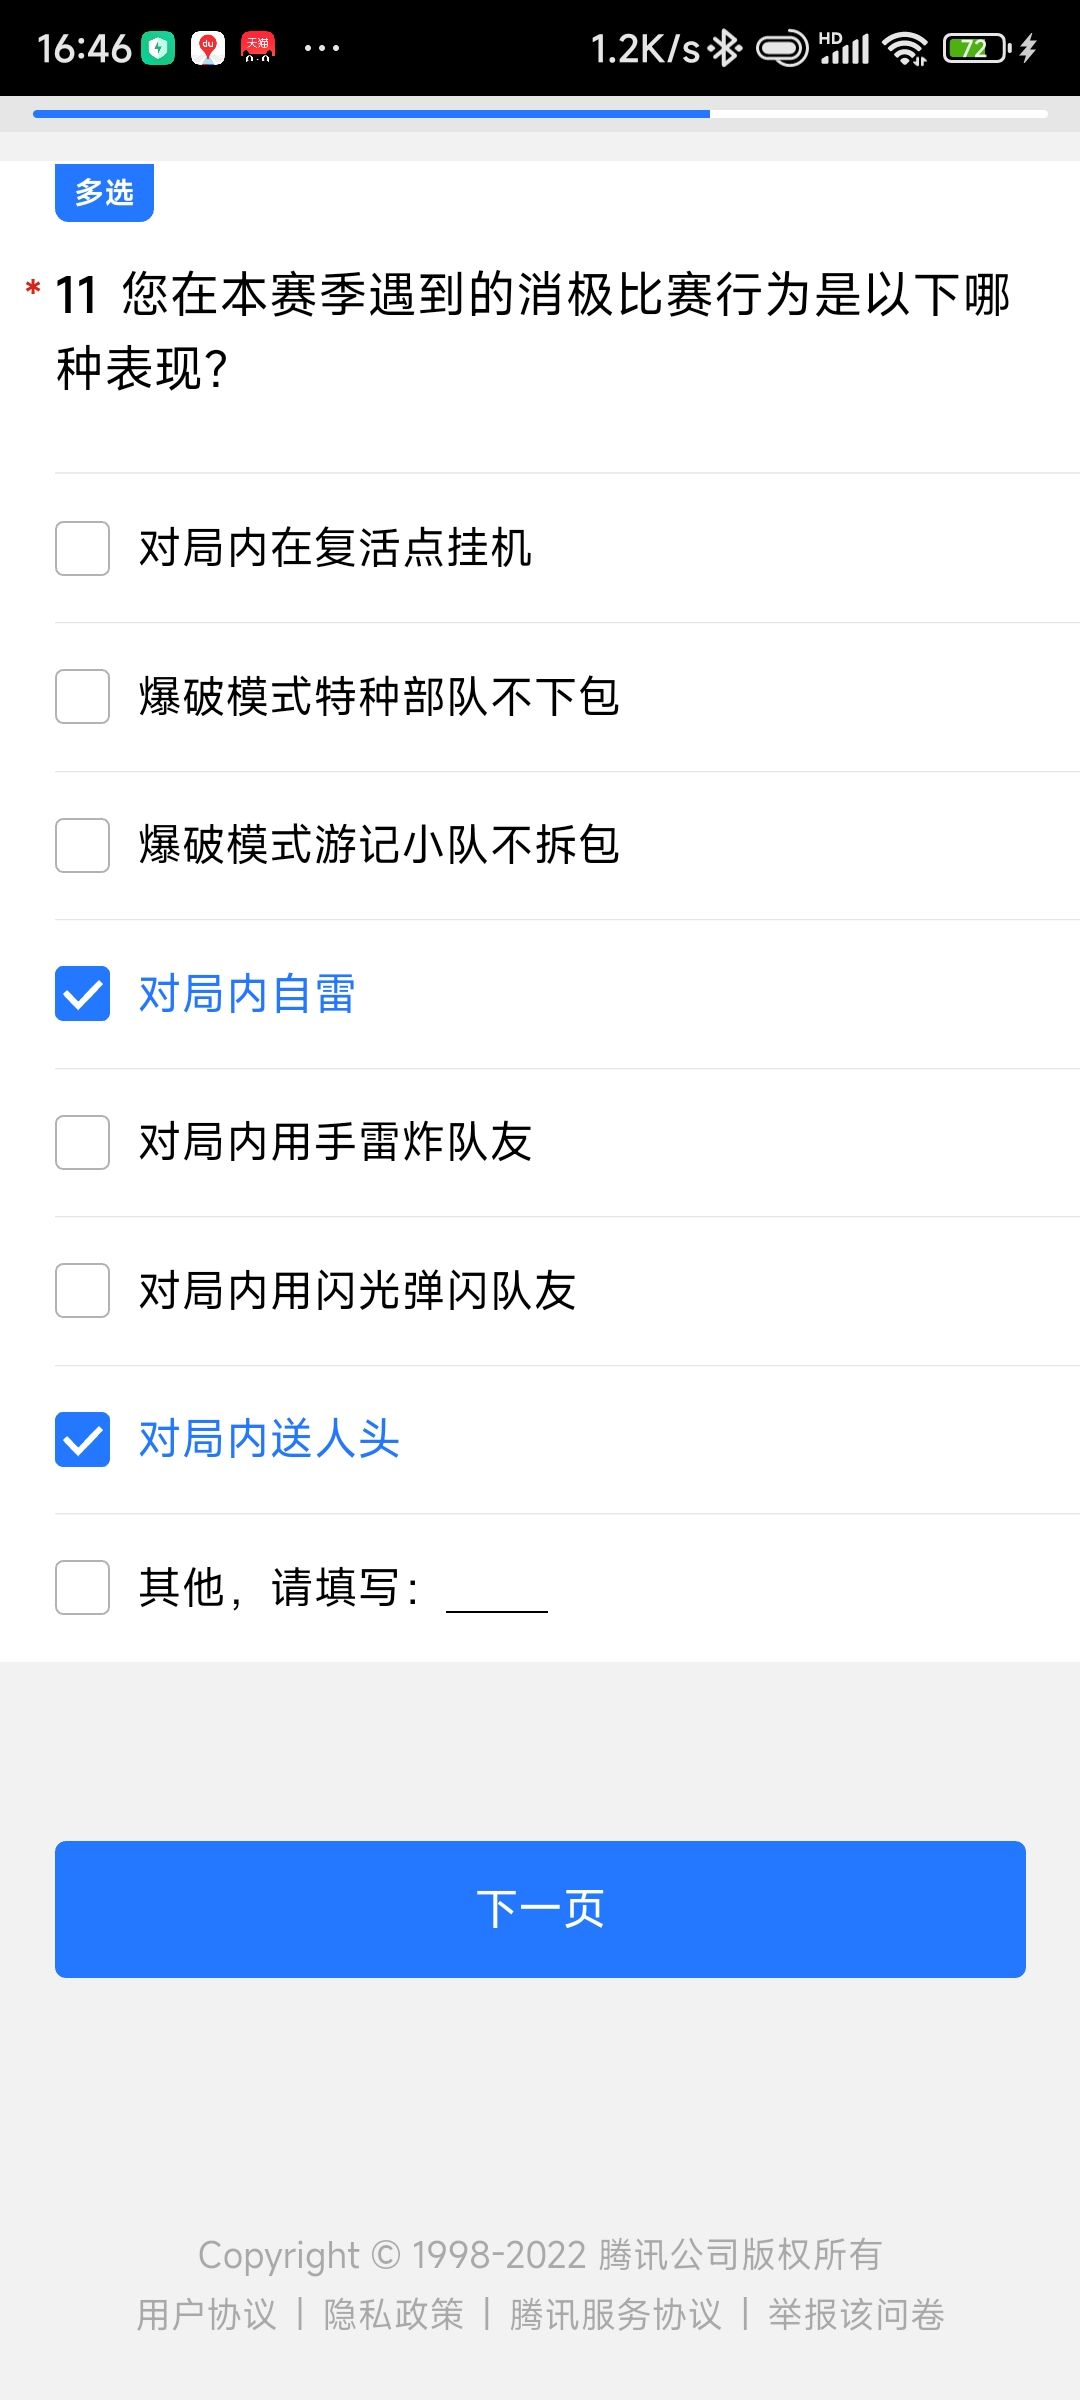Image resolution: width=1080 pixels, height=2400 pixels.
Task: Tap the three-dots notification overflow icon
Action: tap(322, 48)
